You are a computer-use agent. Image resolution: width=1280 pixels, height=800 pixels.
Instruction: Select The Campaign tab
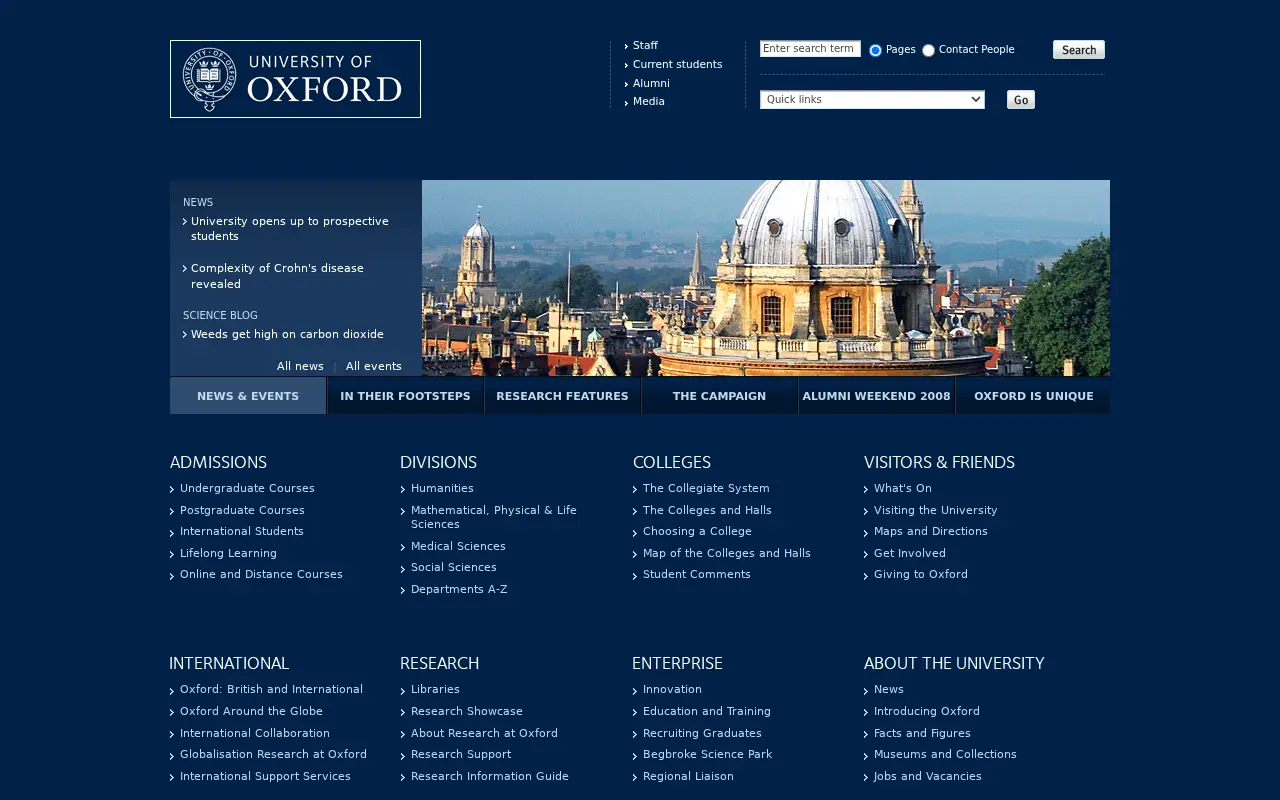[x=719, y=396]
